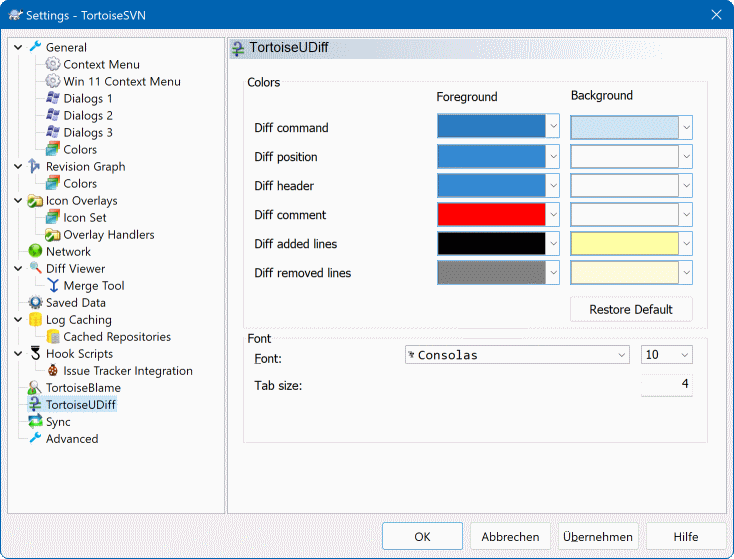Click the Abbrechen button

510,536
